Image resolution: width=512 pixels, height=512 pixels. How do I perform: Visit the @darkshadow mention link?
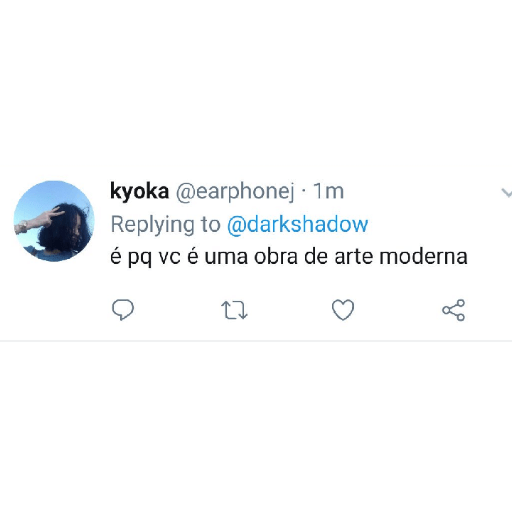(297, 224)
